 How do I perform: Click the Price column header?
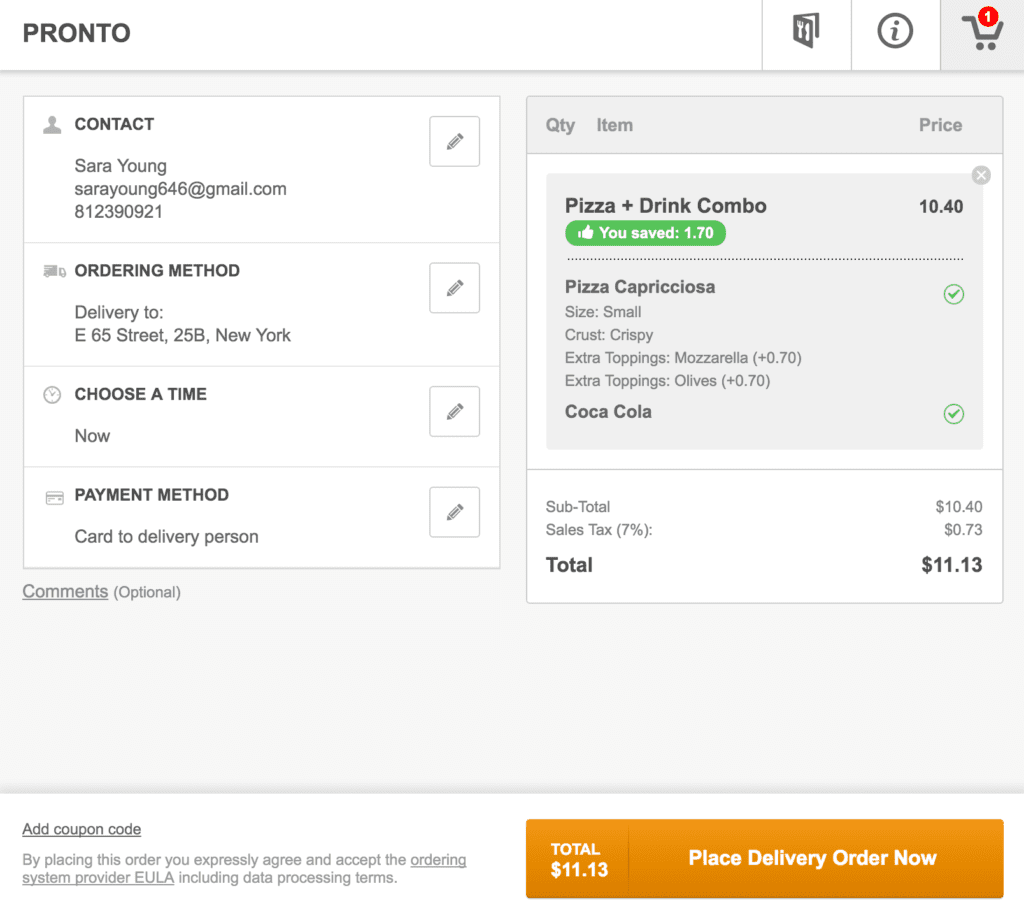(940, 125)
